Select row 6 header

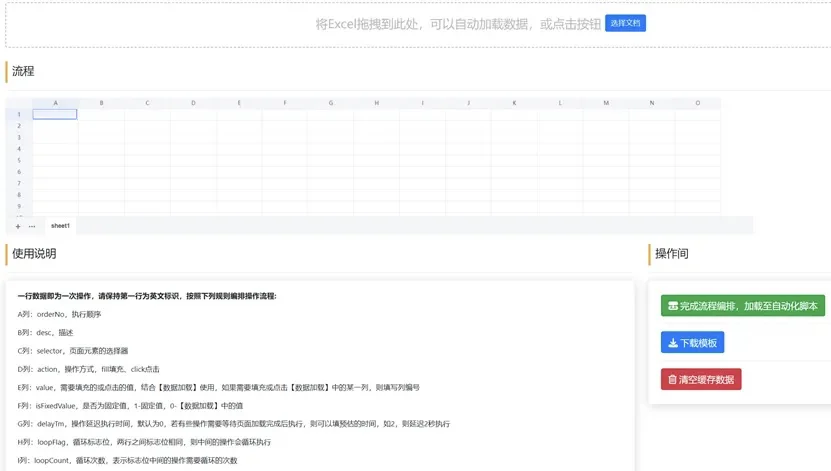click(19, 172)
